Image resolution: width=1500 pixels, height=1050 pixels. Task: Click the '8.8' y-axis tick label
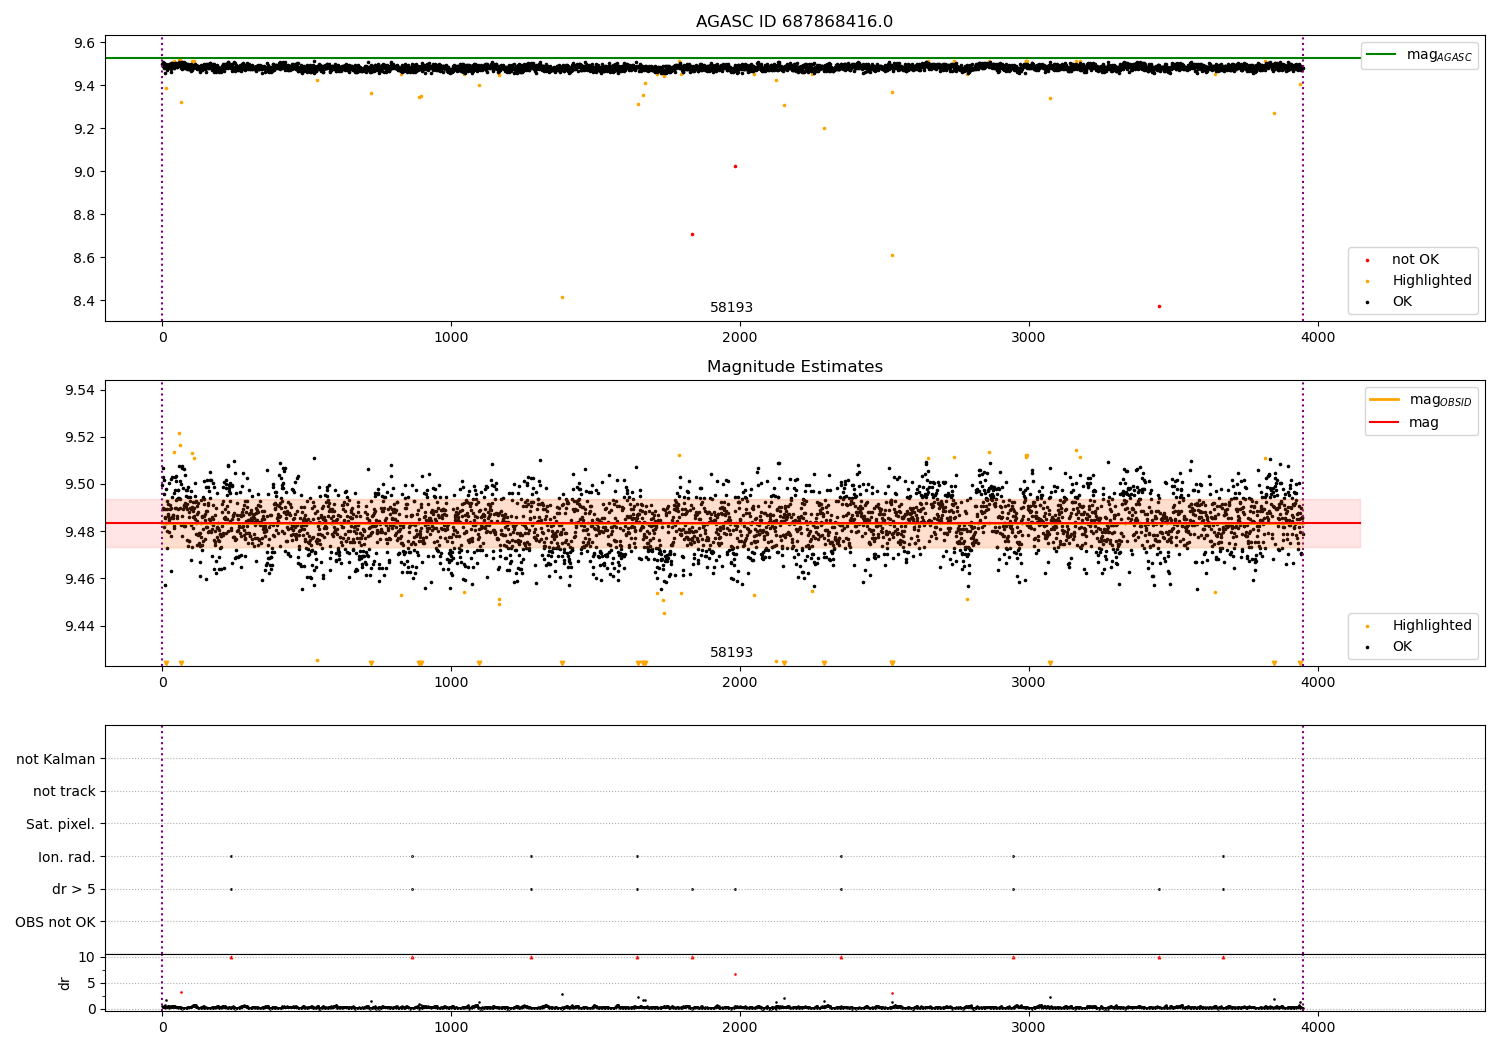tap(84, 215)
